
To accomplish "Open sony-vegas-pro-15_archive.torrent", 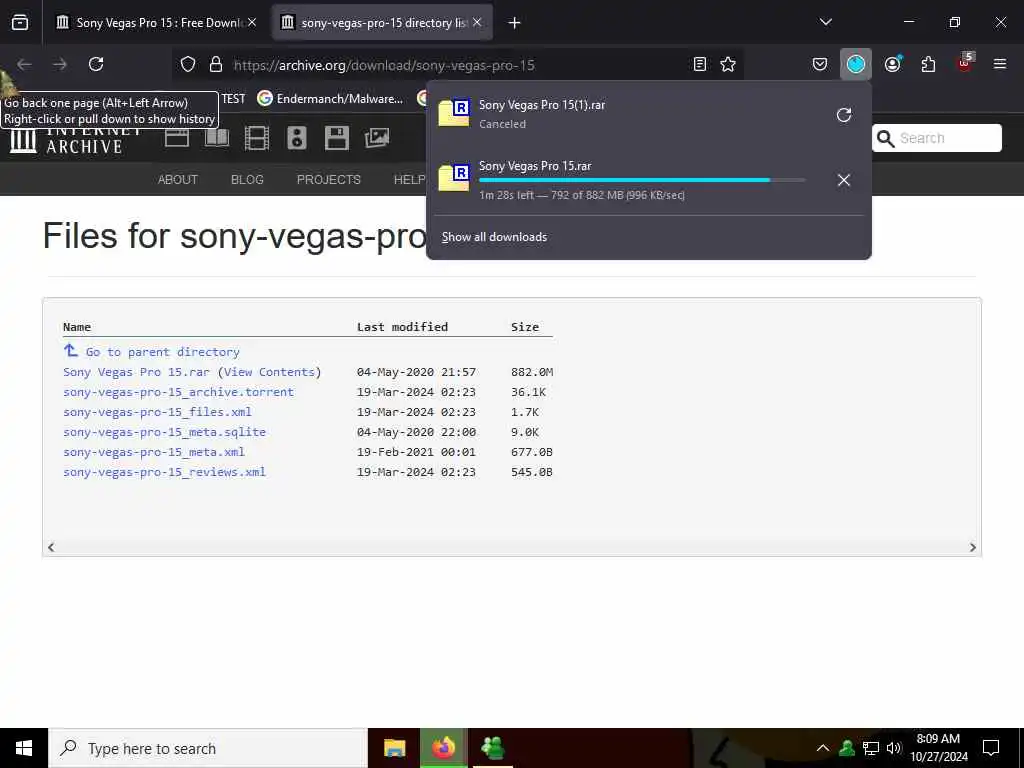I will [178, 392].
